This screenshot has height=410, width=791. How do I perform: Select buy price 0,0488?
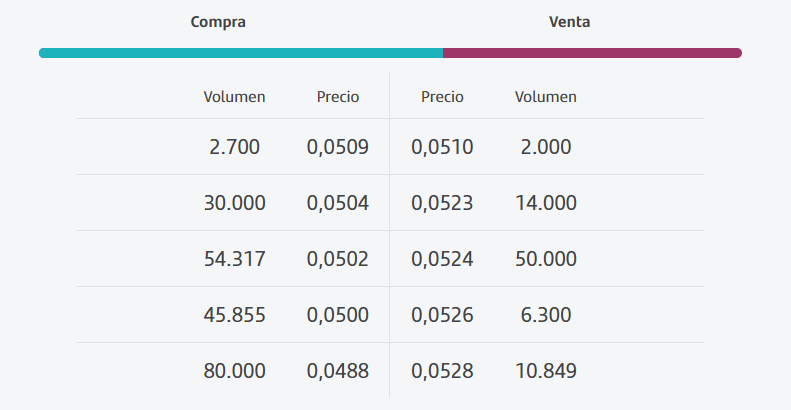click(x=338, y=371)
